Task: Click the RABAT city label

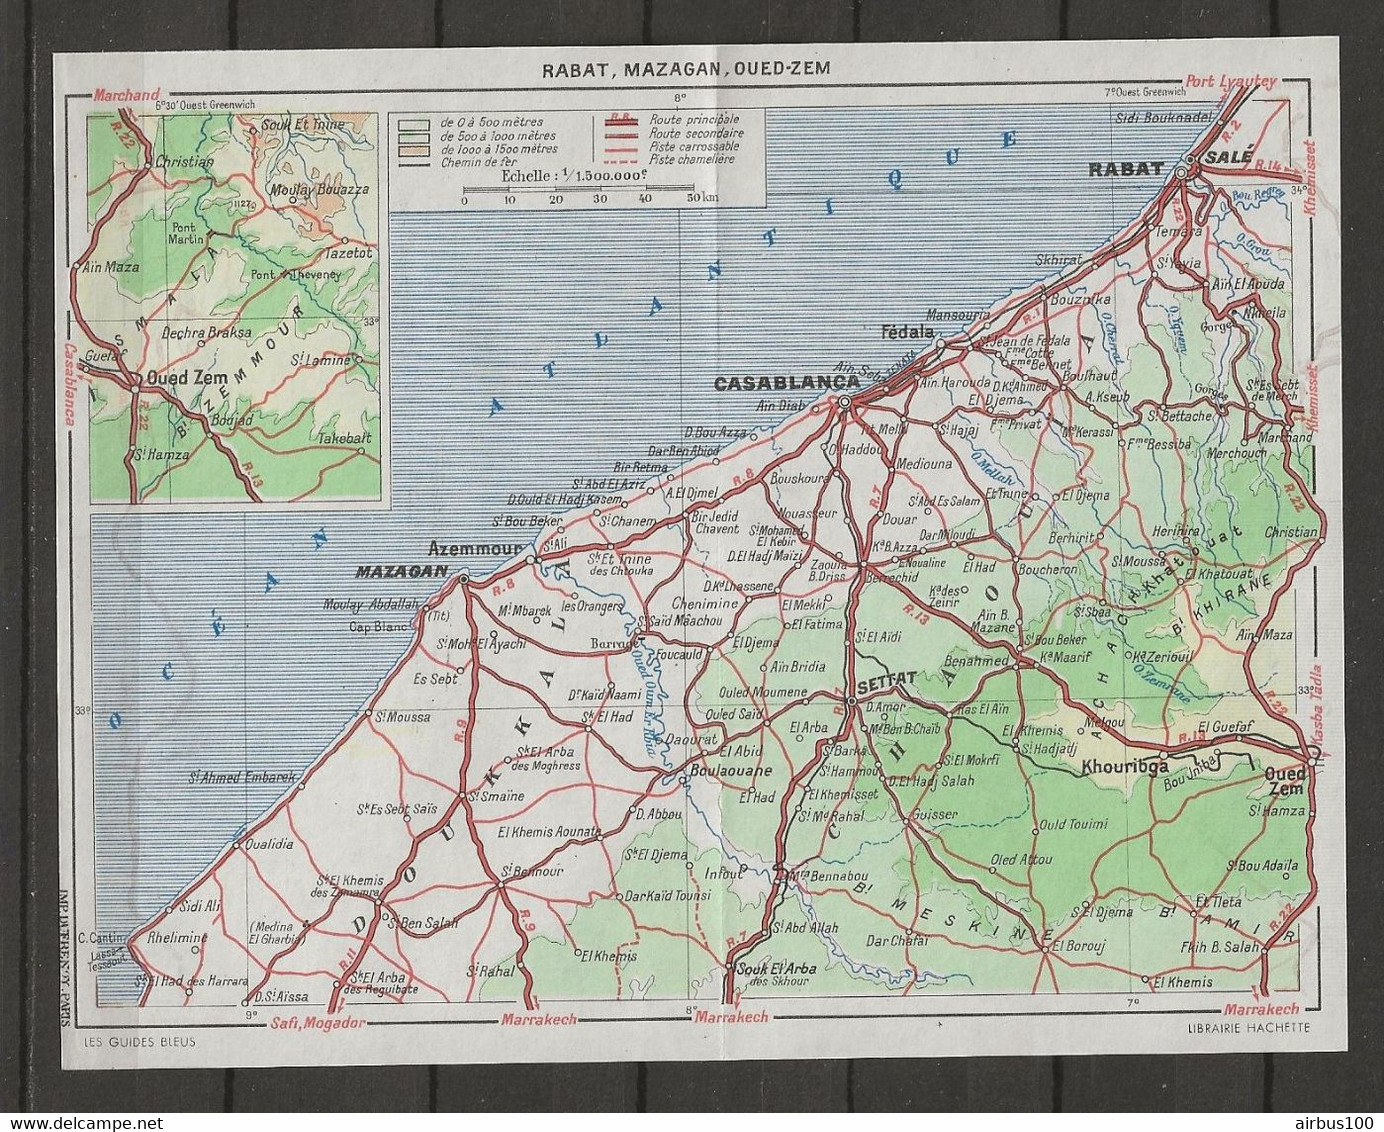Action: 1126,169
